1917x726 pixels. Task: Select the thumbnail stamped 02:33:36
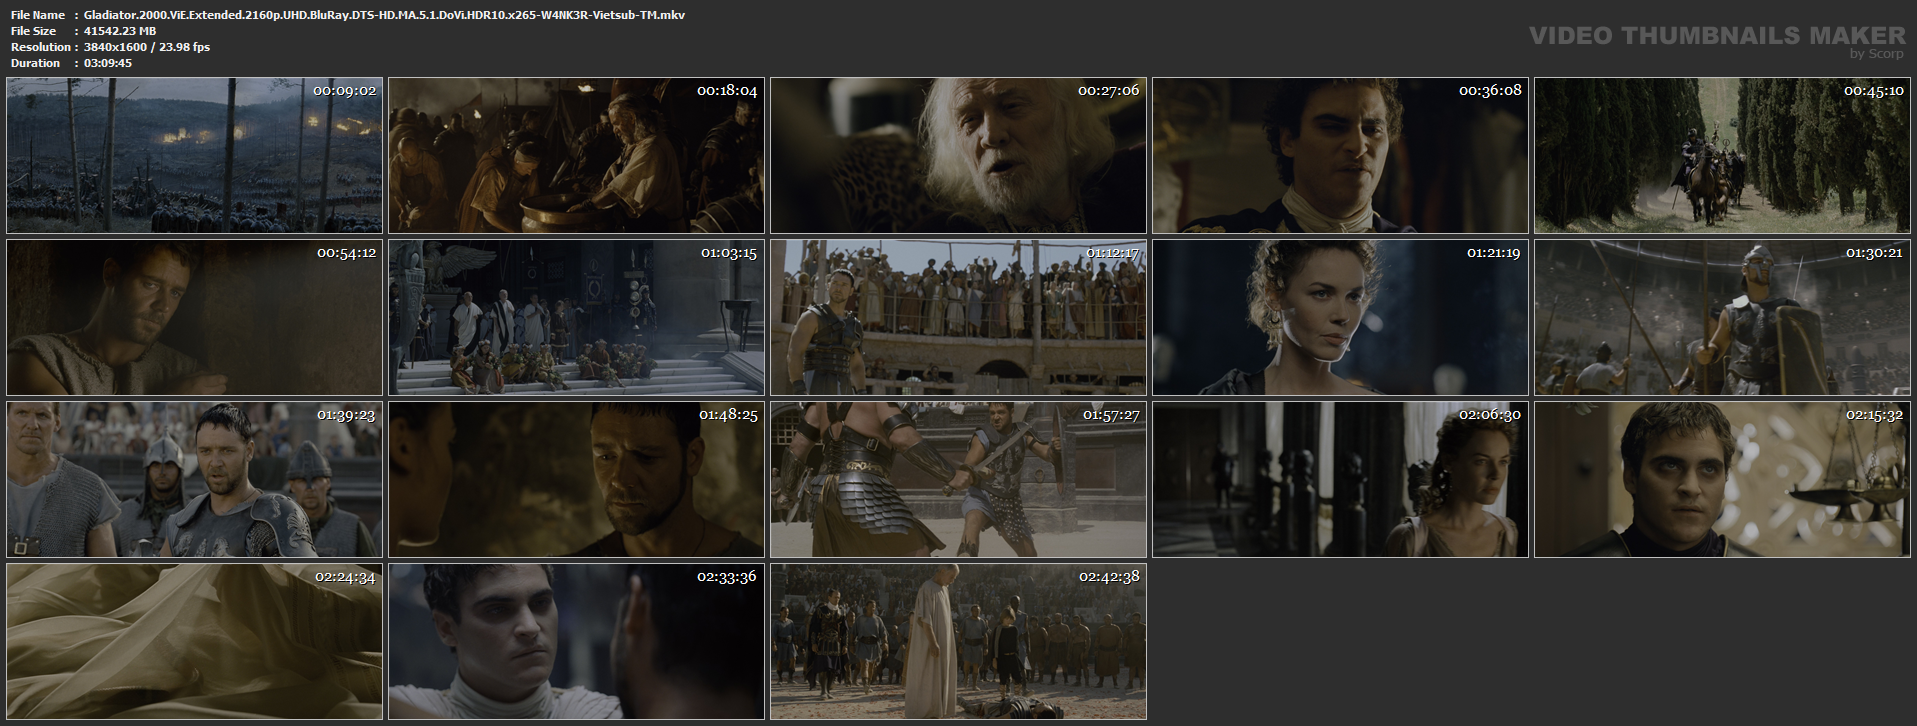(x=577, y=641)
